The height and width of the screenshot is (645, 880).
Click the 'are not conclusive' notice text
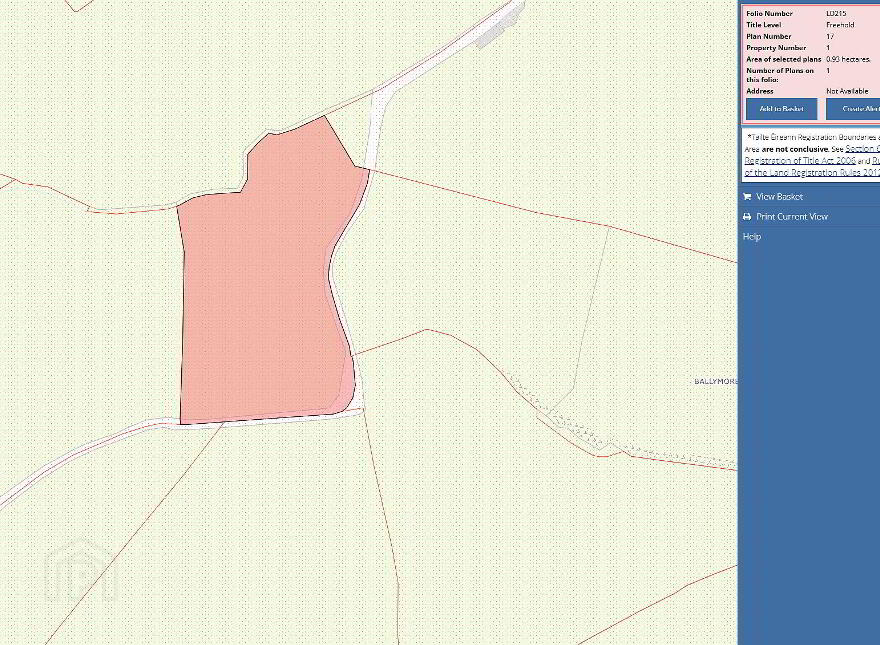pos(795,149)
